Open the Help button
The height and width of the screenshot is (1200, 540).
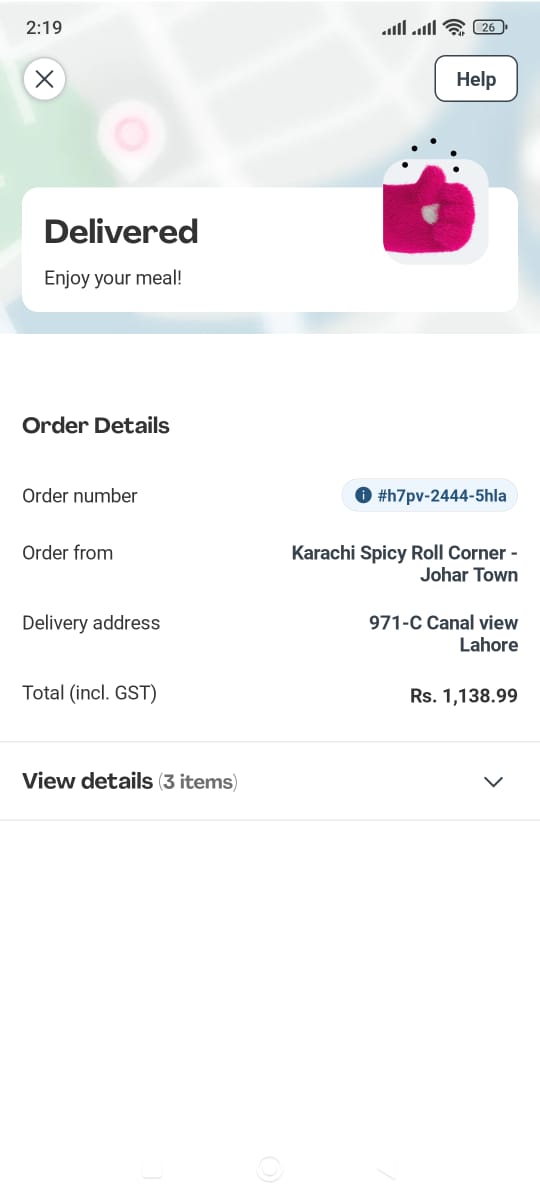click(x=476, y=79)
